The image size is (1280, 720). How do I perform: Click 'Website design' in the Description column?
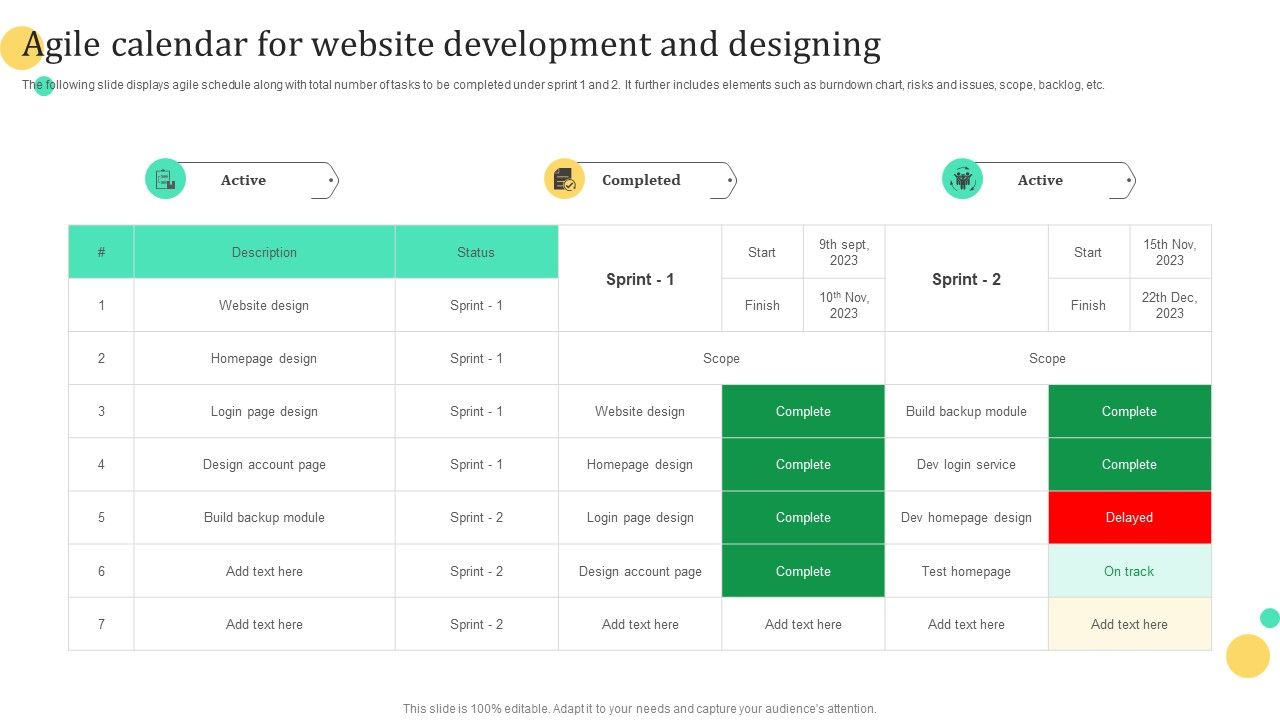(x=264, y=305)
